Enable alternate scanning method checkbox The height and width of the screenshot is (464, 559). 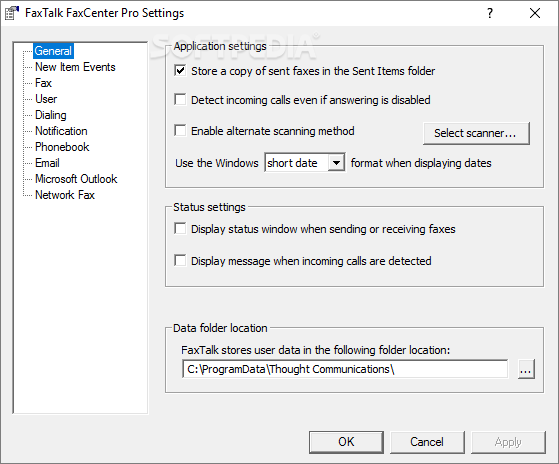pos(180,130)
